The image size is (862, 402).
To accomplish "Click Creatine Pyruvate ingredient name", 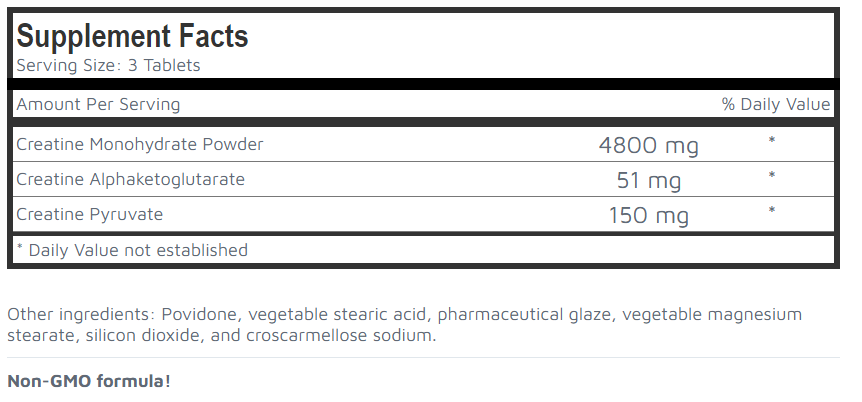I will pos(89,214).
